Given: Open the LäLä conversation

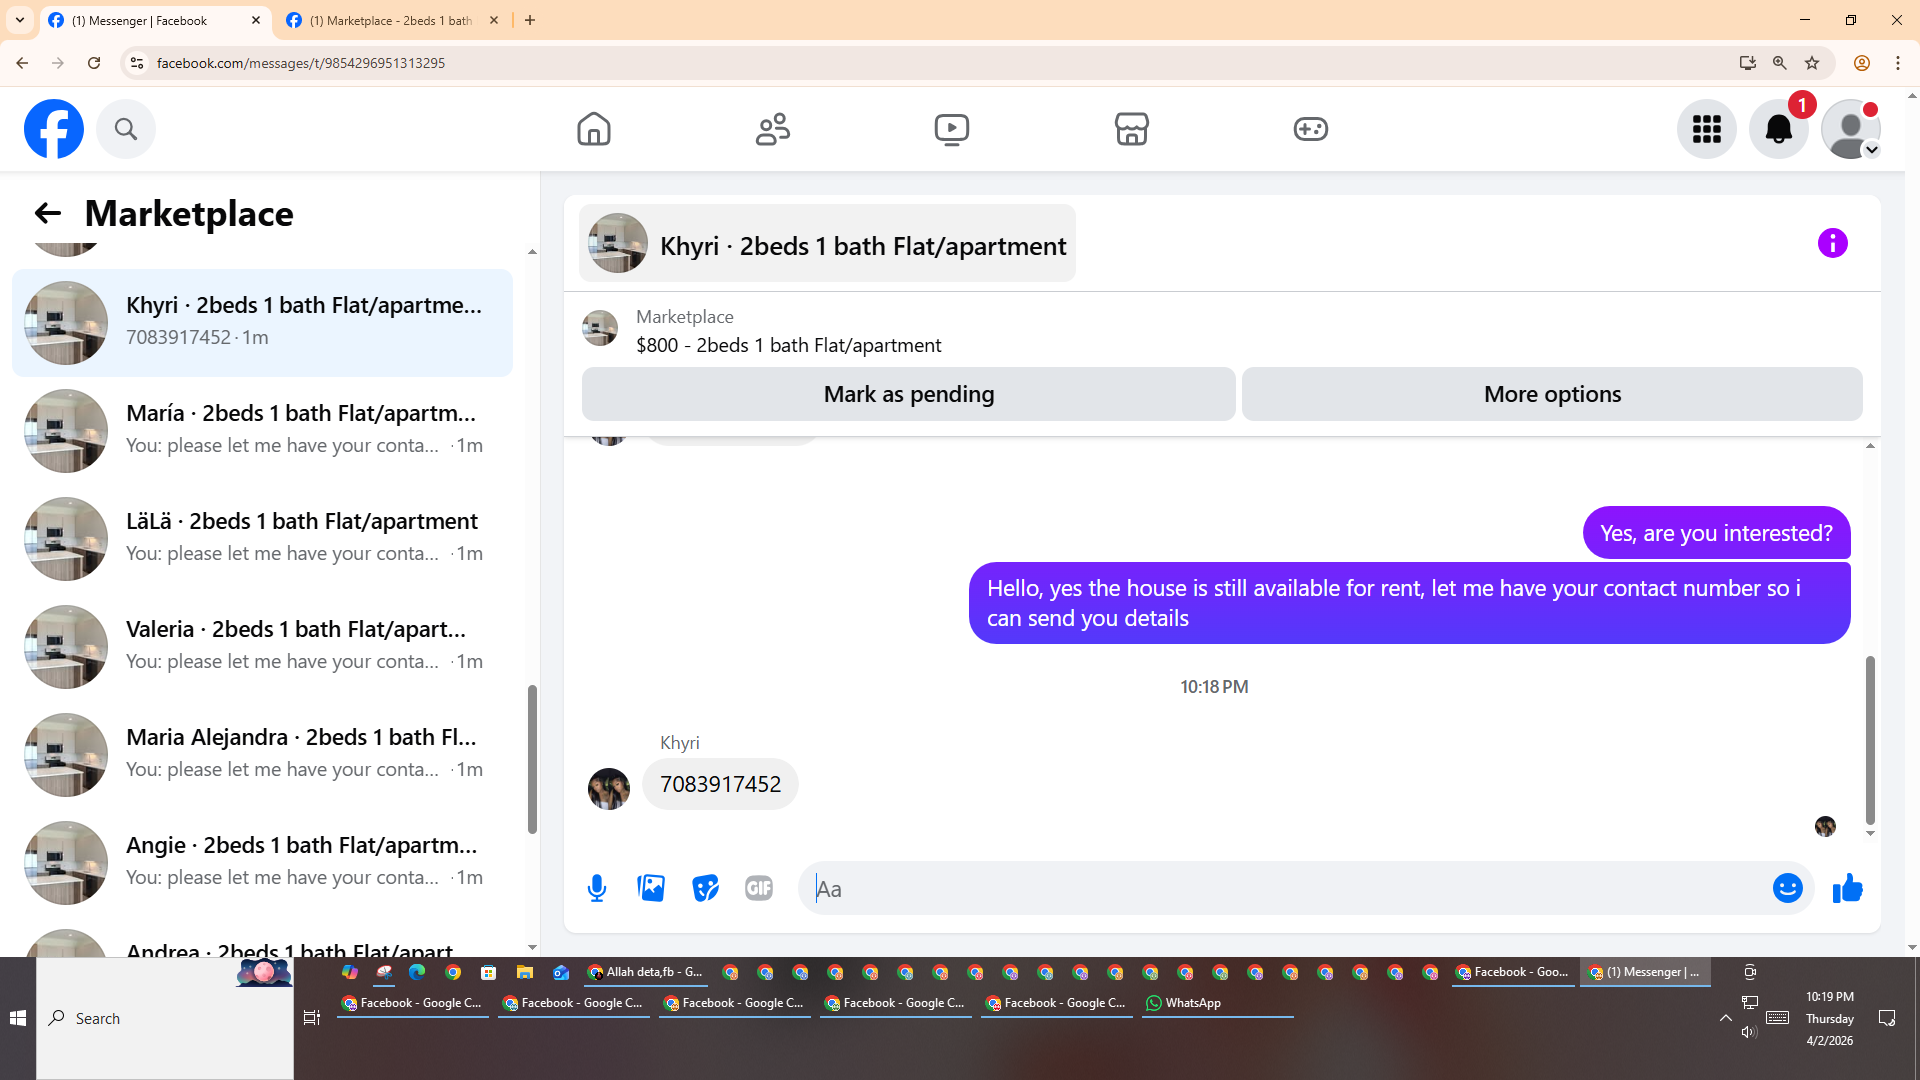Looking at the screenshot, I should [262, 538].
